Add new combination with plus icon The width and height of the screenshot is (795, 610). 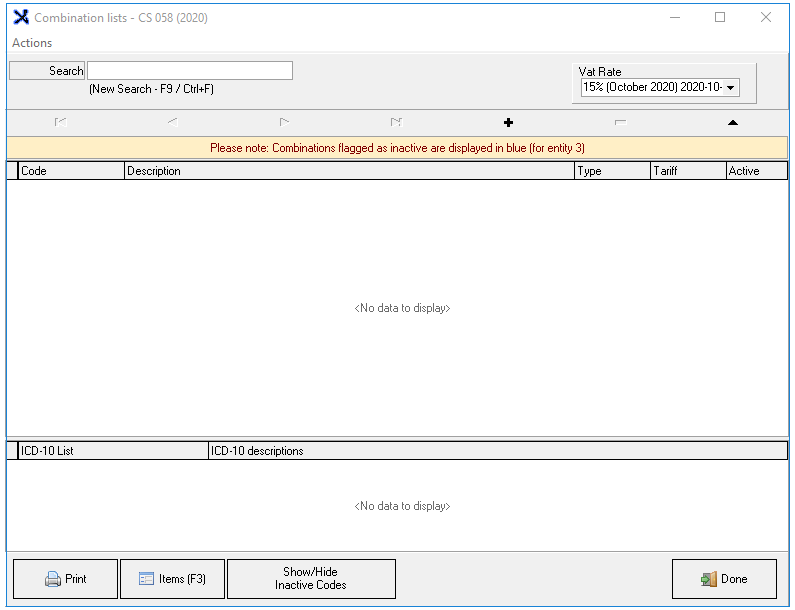click(x=509, y=122)
